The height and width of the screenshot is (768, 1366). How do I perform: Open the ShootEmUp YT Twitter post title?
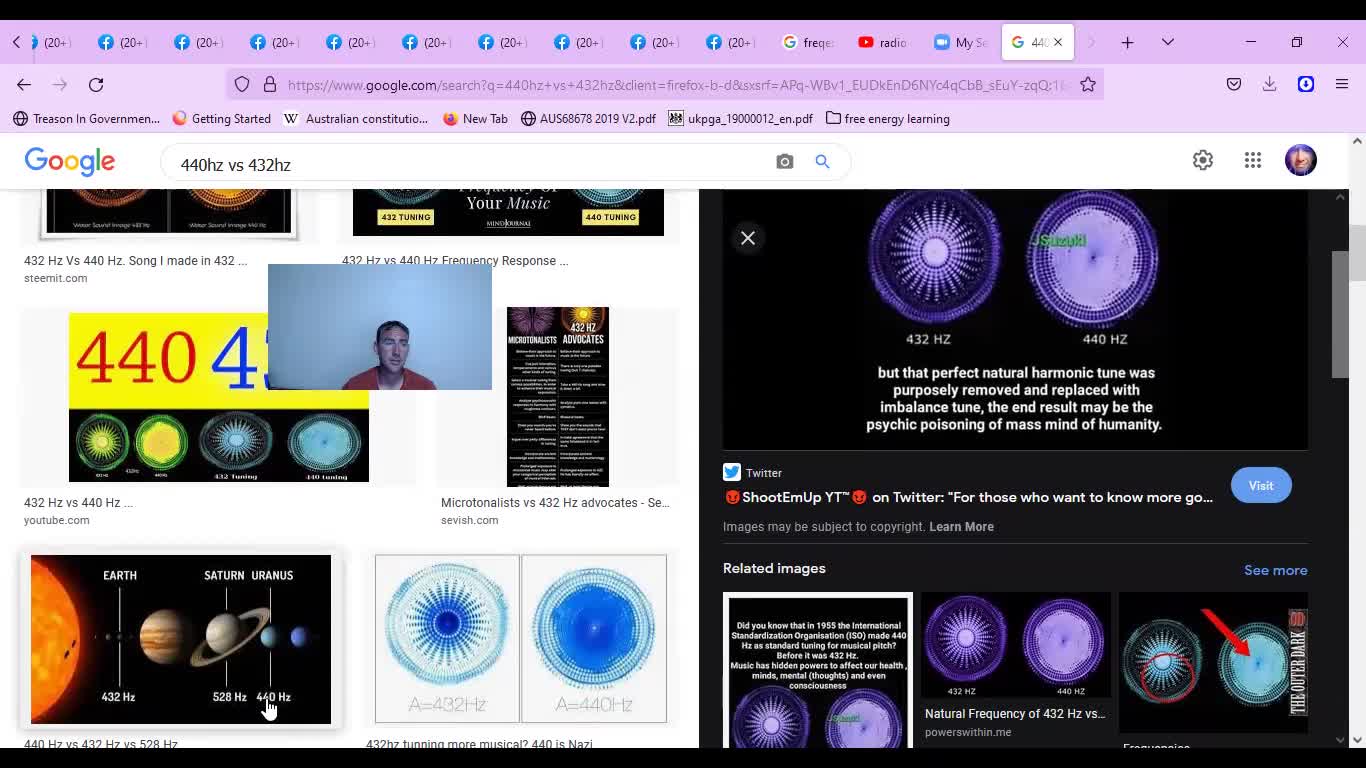(x=968, y=497)
